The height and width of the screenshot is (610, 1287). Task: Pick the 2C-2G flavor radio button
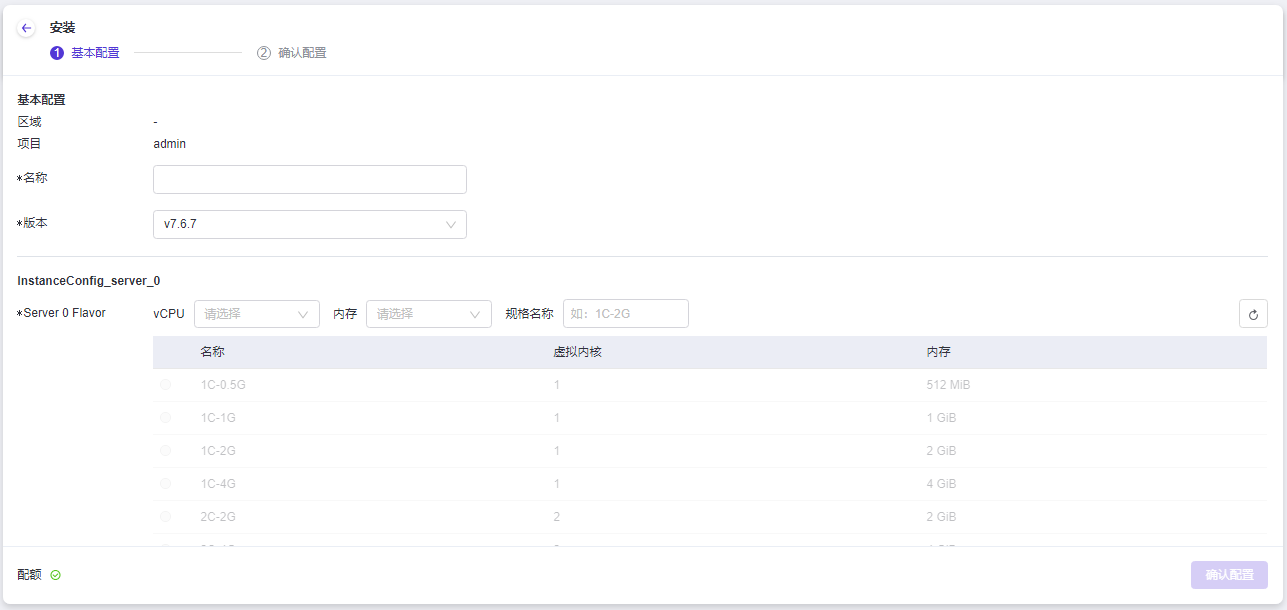(165, 517)
